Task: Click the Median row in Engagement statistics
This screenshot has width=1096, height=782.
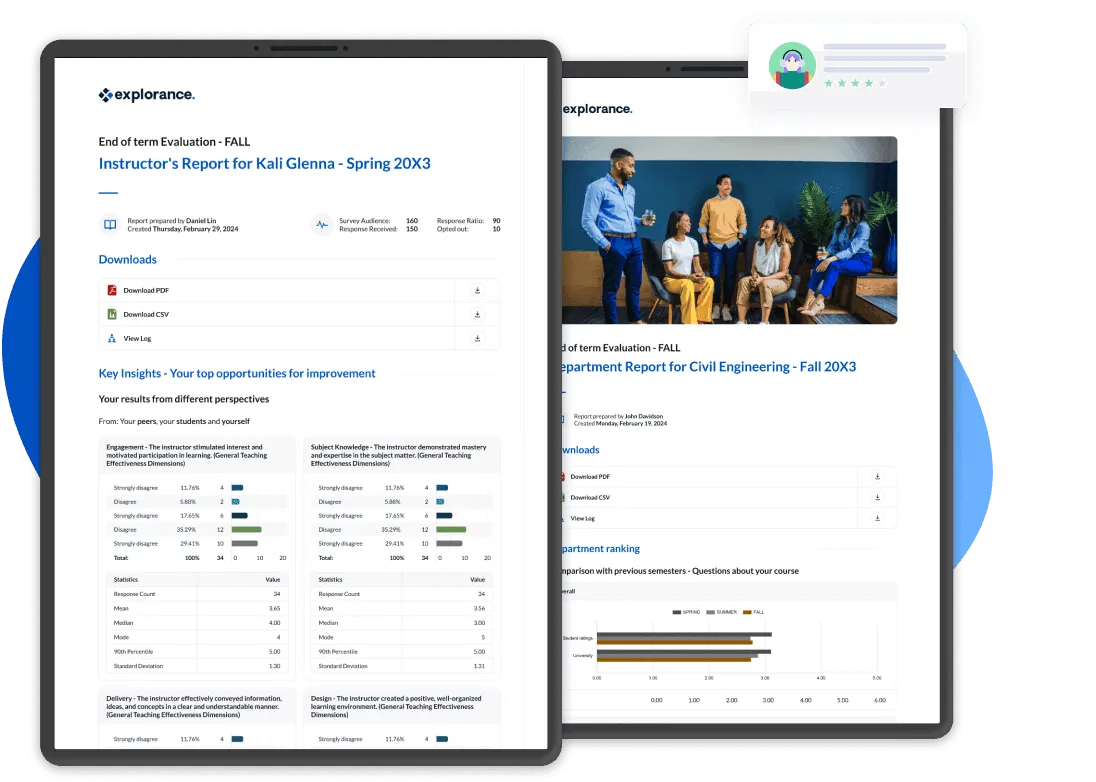Action: coord(197,623)
